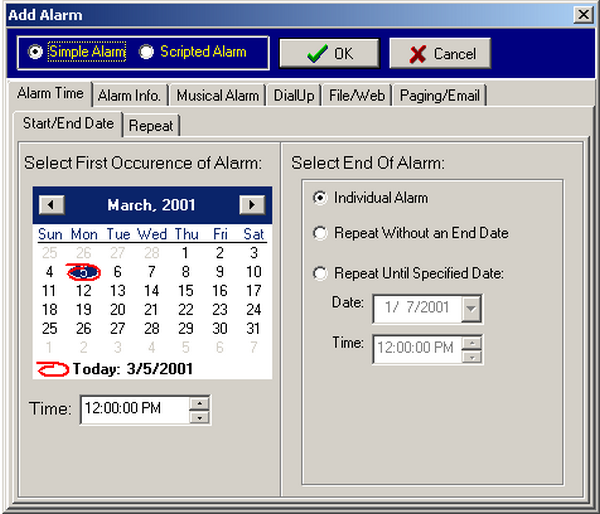Viewport: 600px width, 514px height.
Task: Open the File/Web tab
Action: click(x=357, y=95)
